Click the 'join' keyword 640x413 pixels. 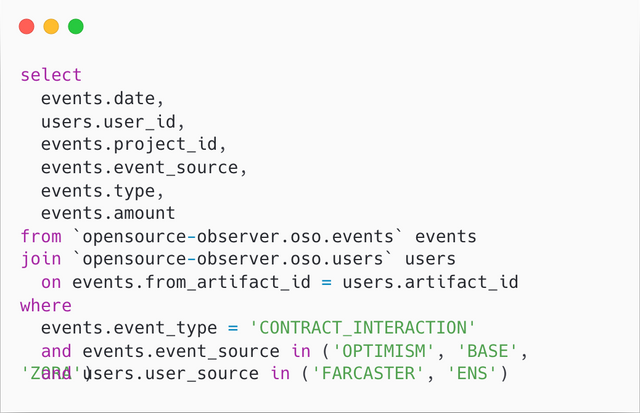(41, 260)
